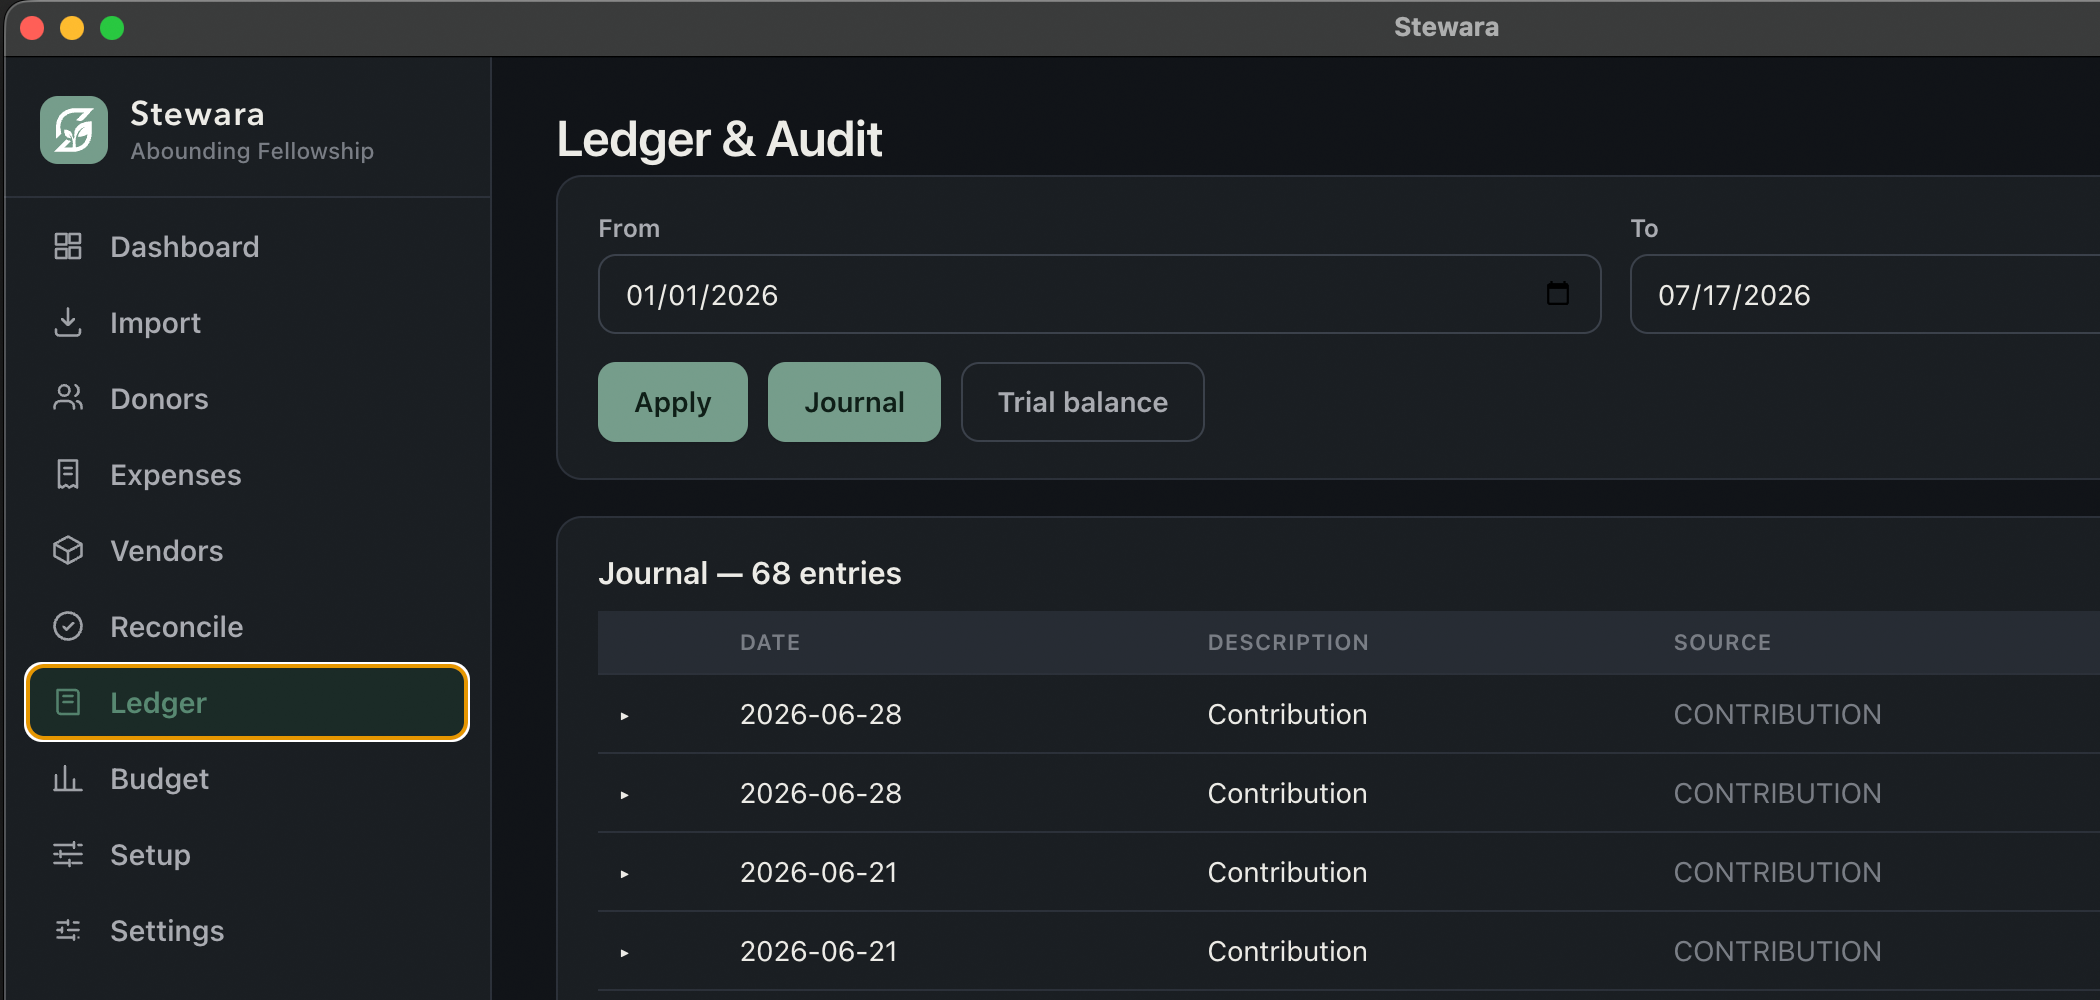
Task: Select the Budget sidebar item
Action: tap(247, 778)
